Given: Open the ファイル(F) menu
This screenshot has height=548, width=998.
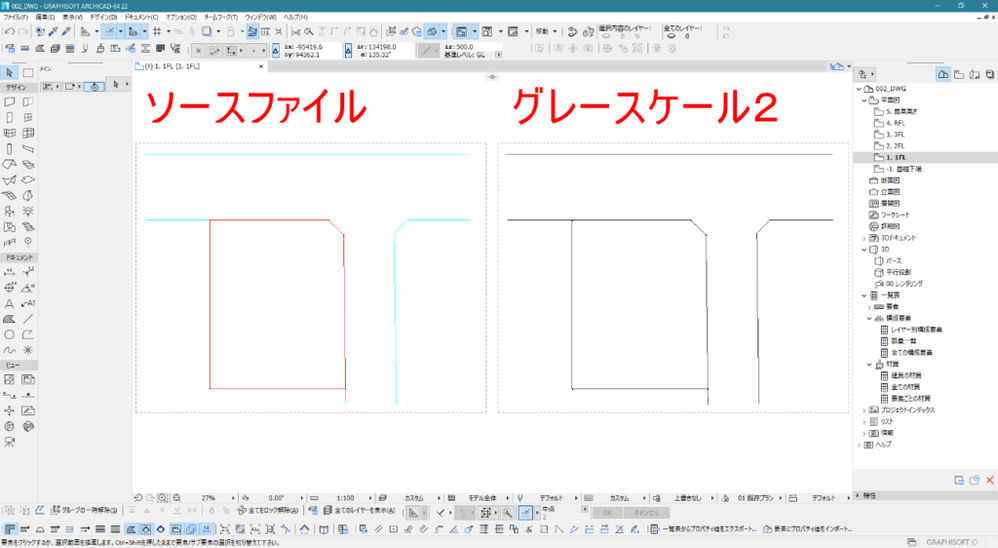Looking at the screenshot, I should coord(15,17).
